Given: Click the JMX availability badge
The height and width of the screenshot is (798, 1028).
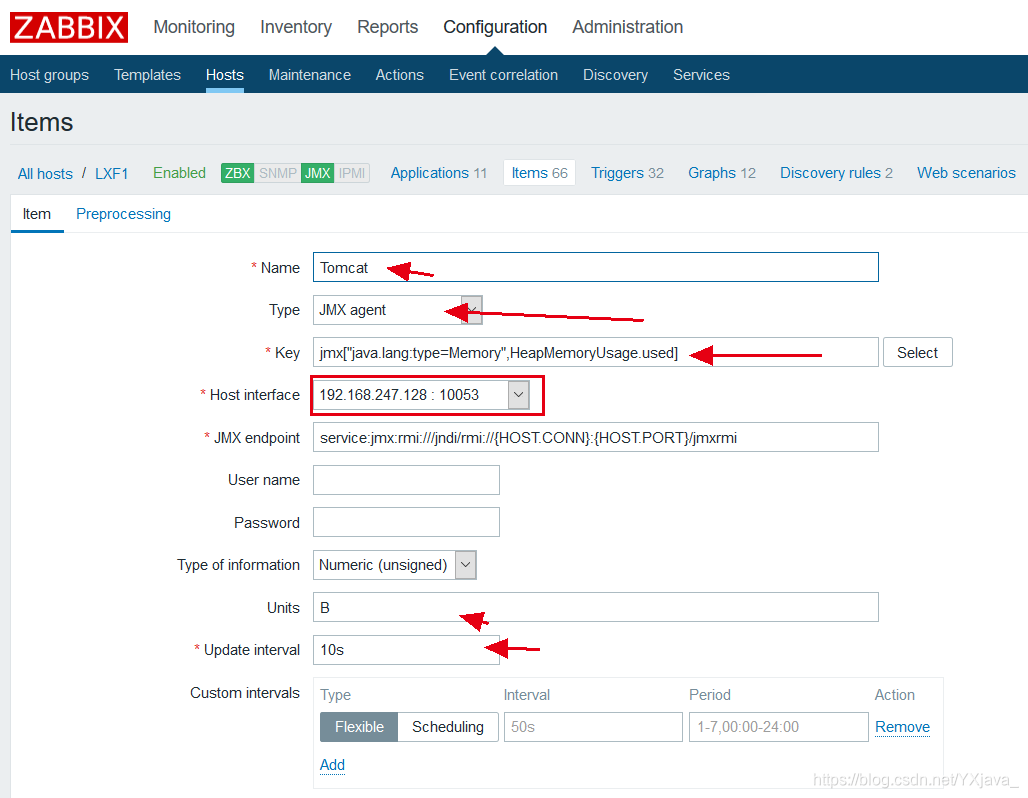Looking at the screenshot, I should coord(317,173).
